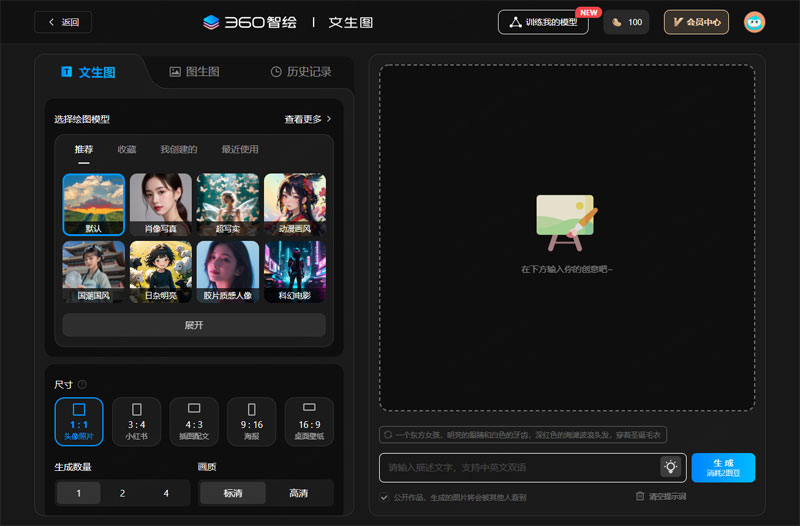Click the 生成 generate button
The height and width of the screenshot is (526, 800).
[x=722, y=468]
